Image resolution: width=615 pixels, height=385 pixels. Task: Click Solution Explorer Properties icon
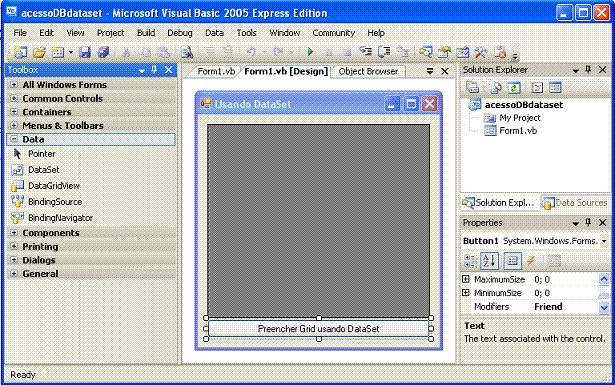[x=473, y=87]
